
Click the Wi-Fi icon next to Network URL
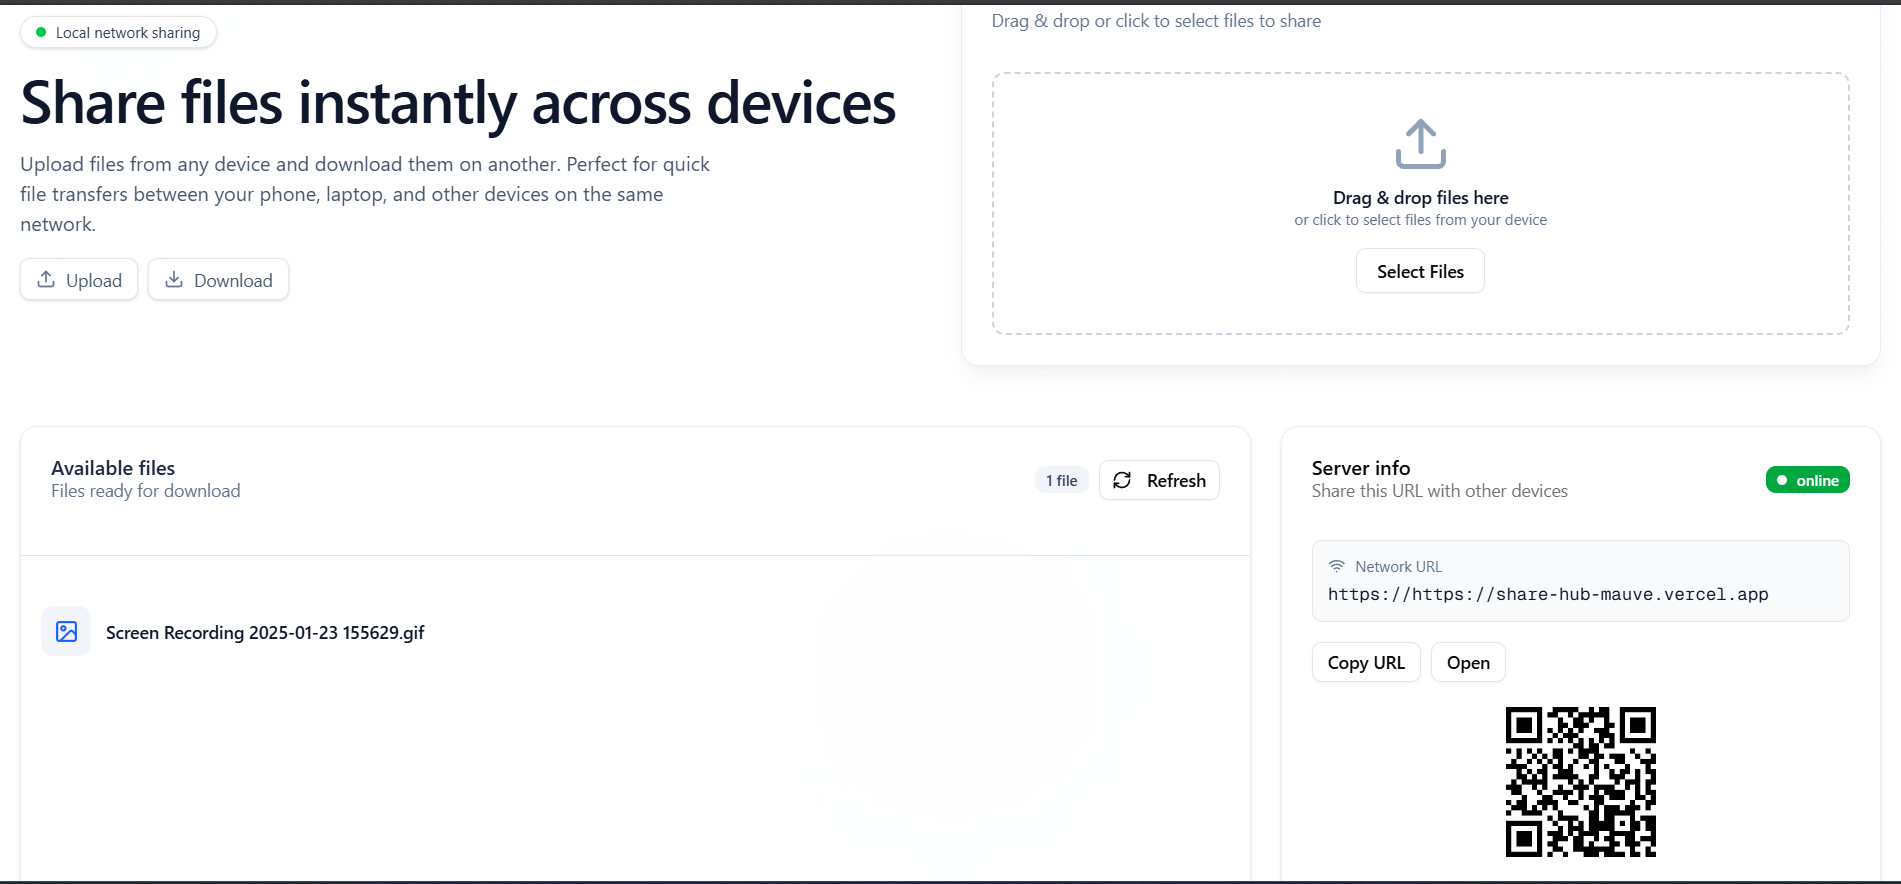pyautogui.click(x=1336, y=566)
